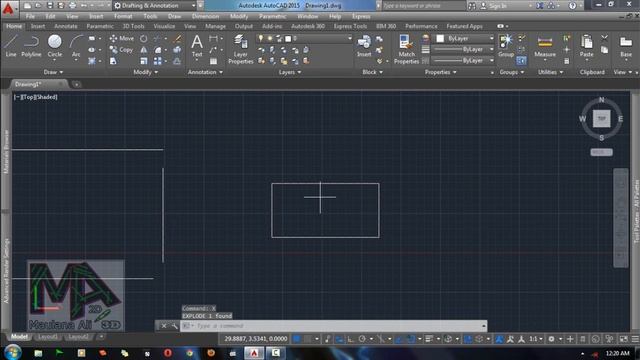Click the Mirror tool icon
This screenshot has height=360, width=640.
point(144,50)
